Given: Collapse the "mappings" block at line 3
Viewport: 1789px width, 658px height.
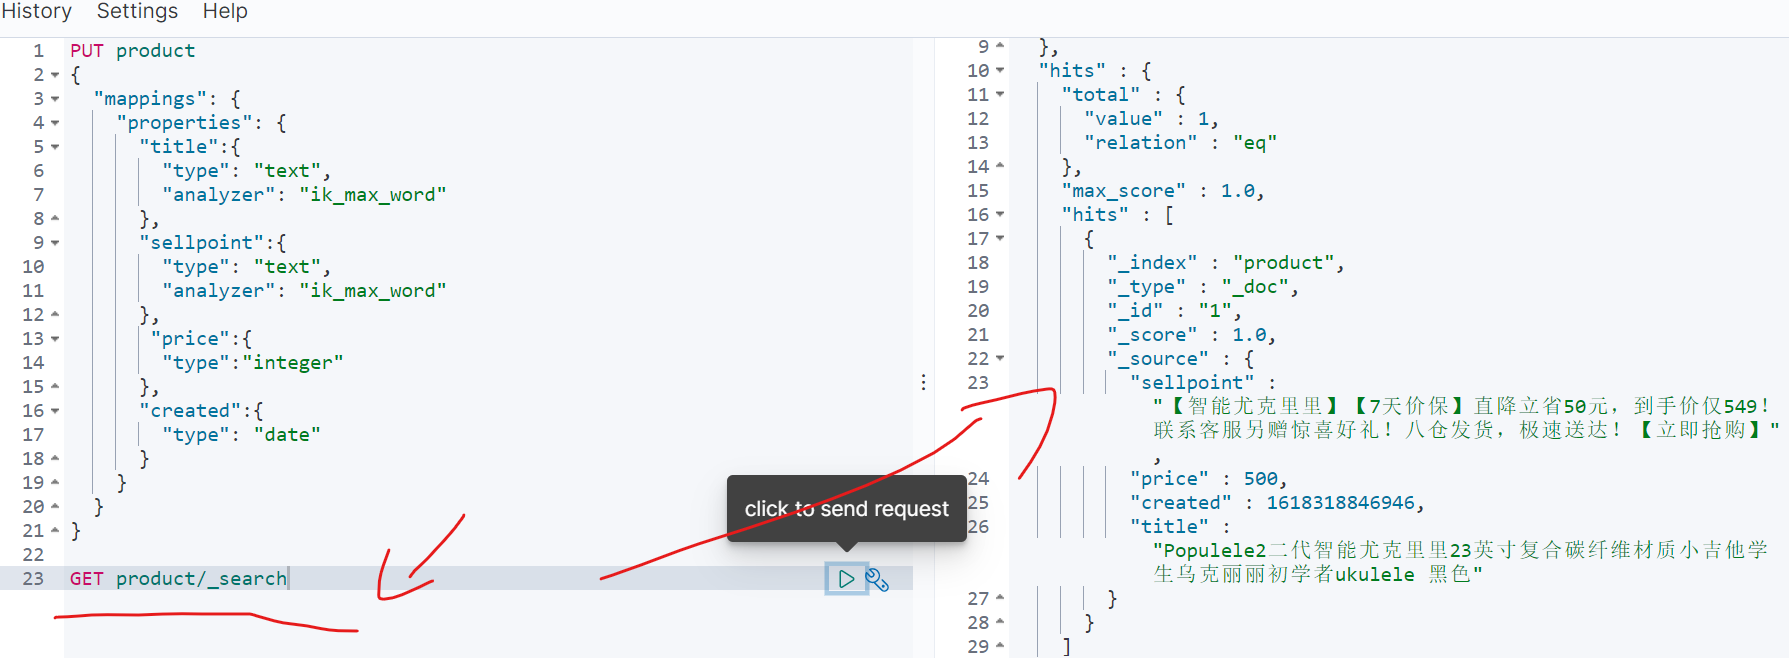Looking at the screenshot, I should tap(55, 99).
